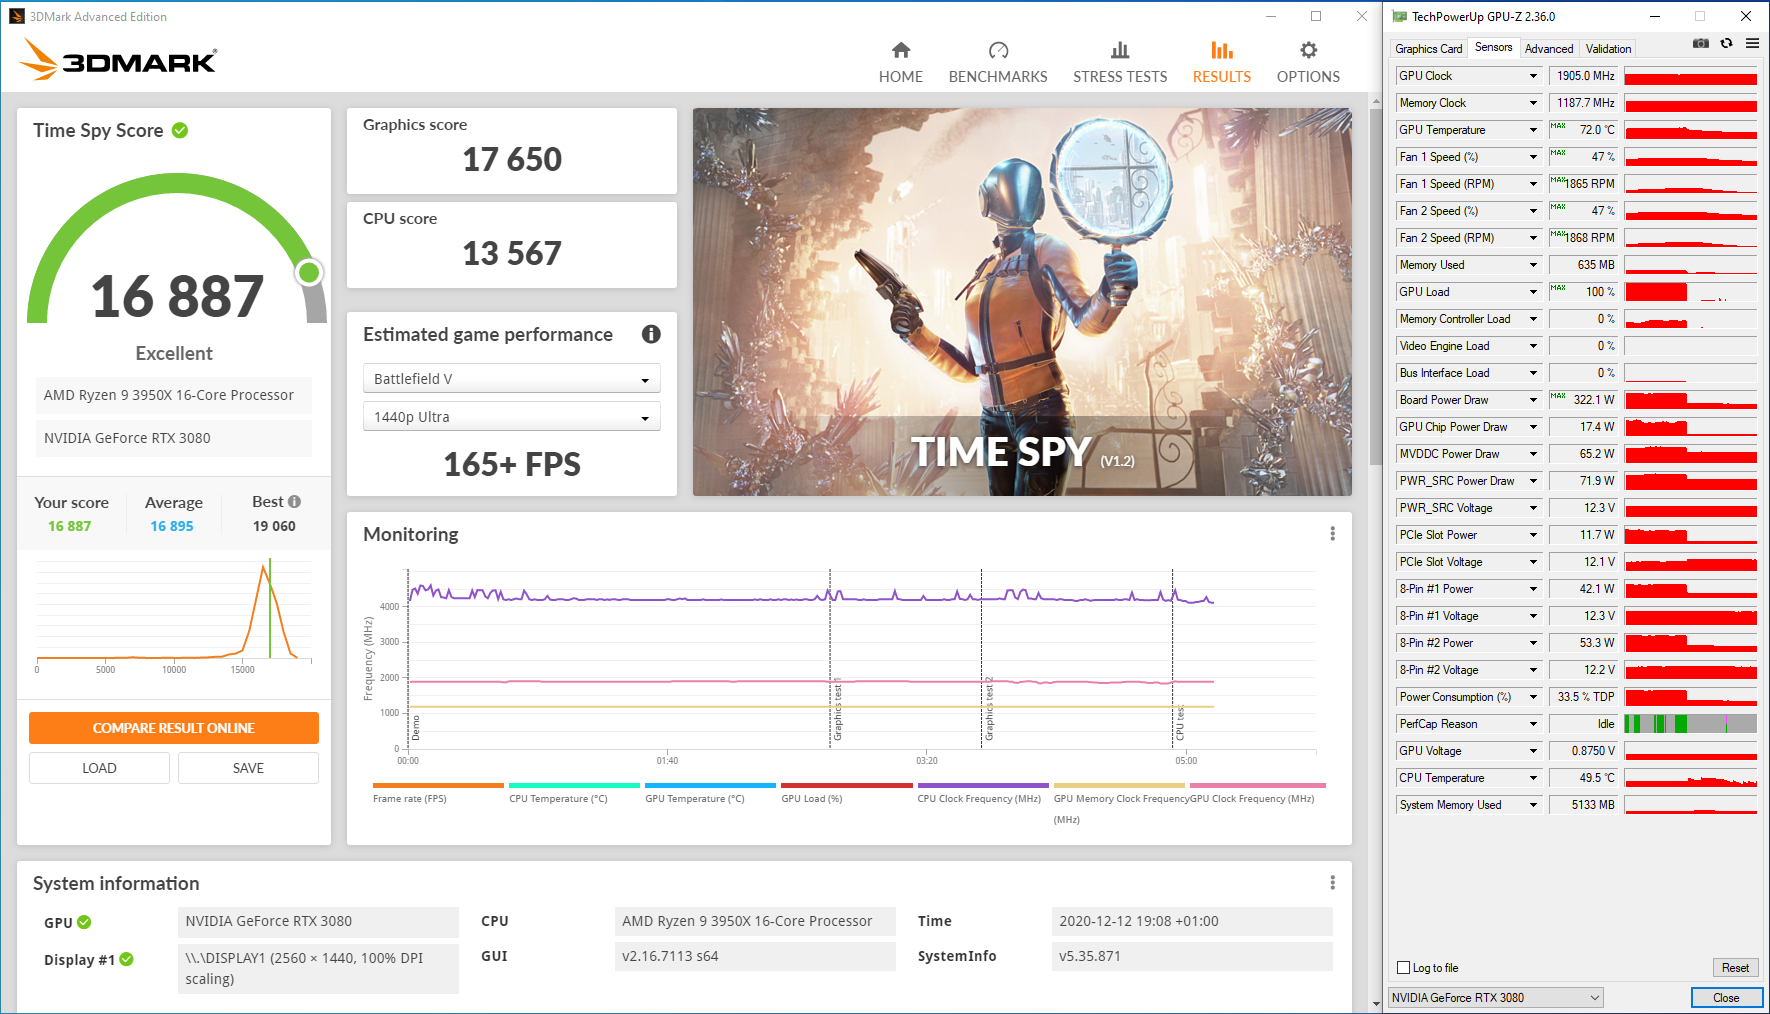Open the NVIDIA GeForce RTX 3080 device selector

click(1495, 998)
